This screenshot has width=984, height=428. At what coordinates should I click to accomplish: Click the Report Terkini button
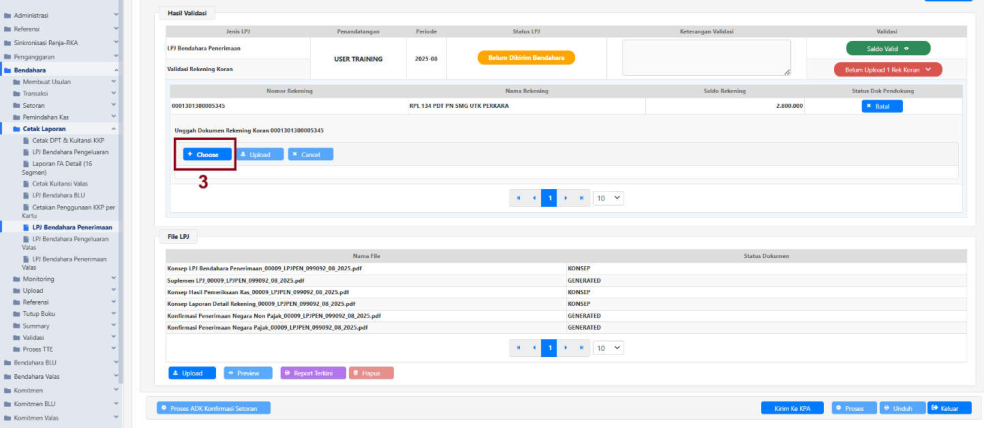pos(313,373)
